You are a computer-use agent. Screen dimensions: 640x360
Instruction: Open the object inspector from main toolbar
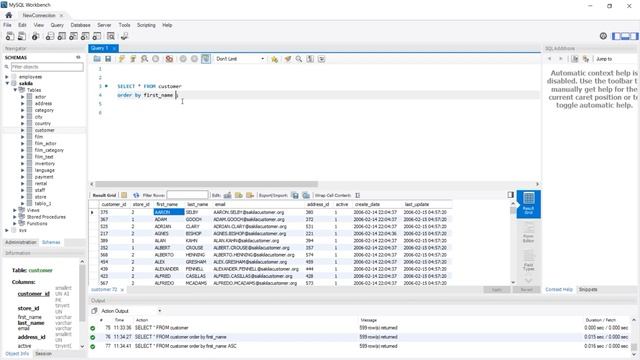pos(36,36)
